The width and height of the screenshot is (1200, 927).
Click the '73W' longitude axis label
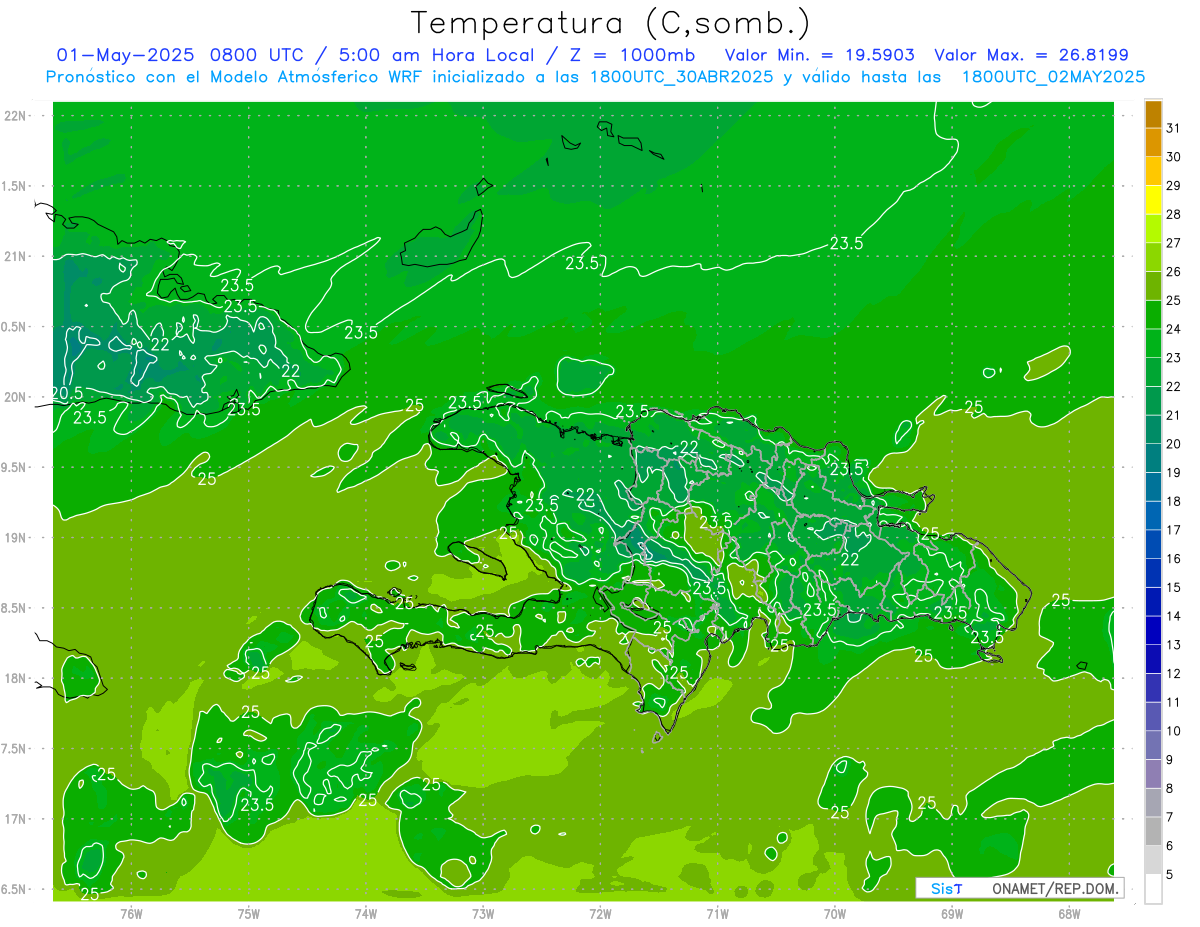[483, 913]
